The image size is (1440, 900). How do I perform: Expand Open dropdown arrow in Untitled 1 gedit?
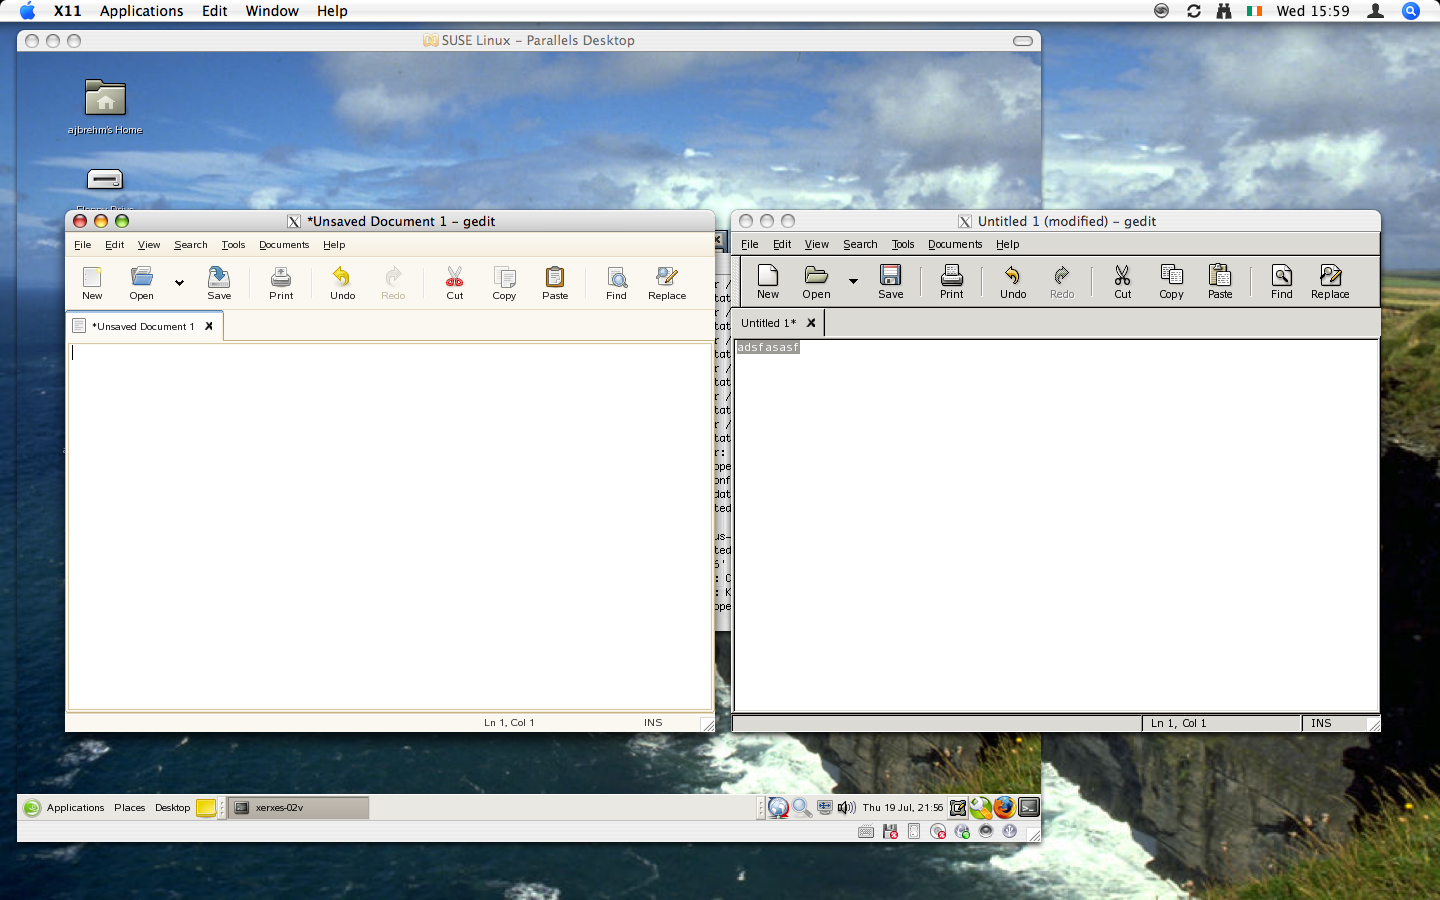[853, 281]
